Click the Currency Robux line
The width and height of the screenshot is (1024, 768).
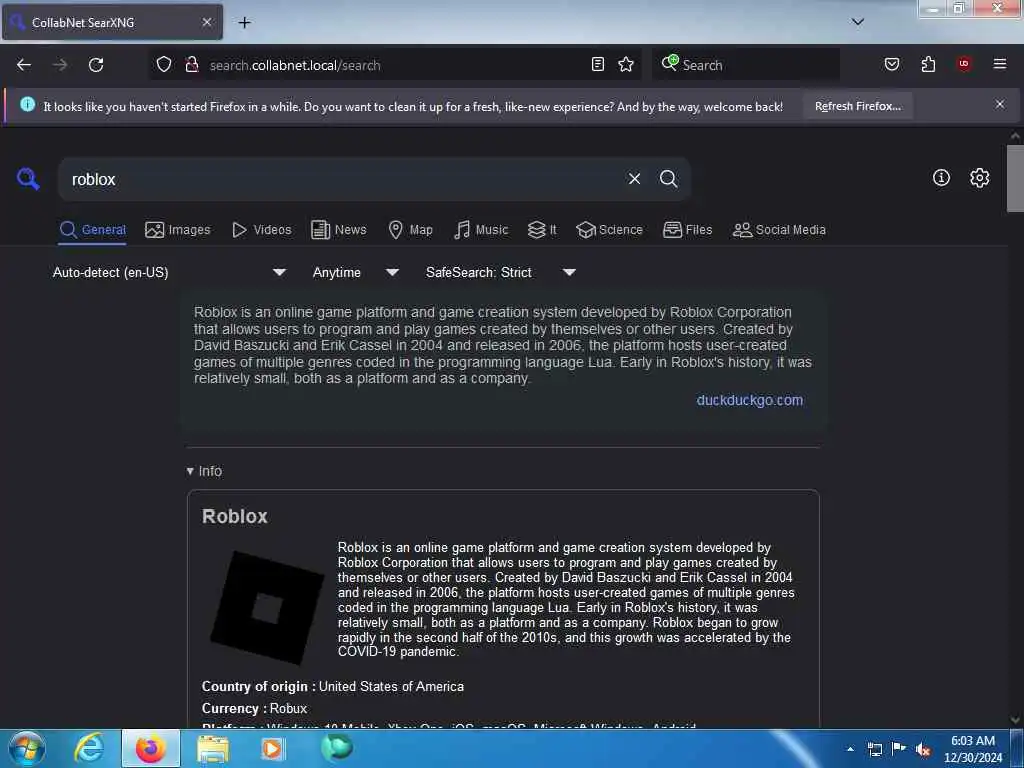coord(255,709)
